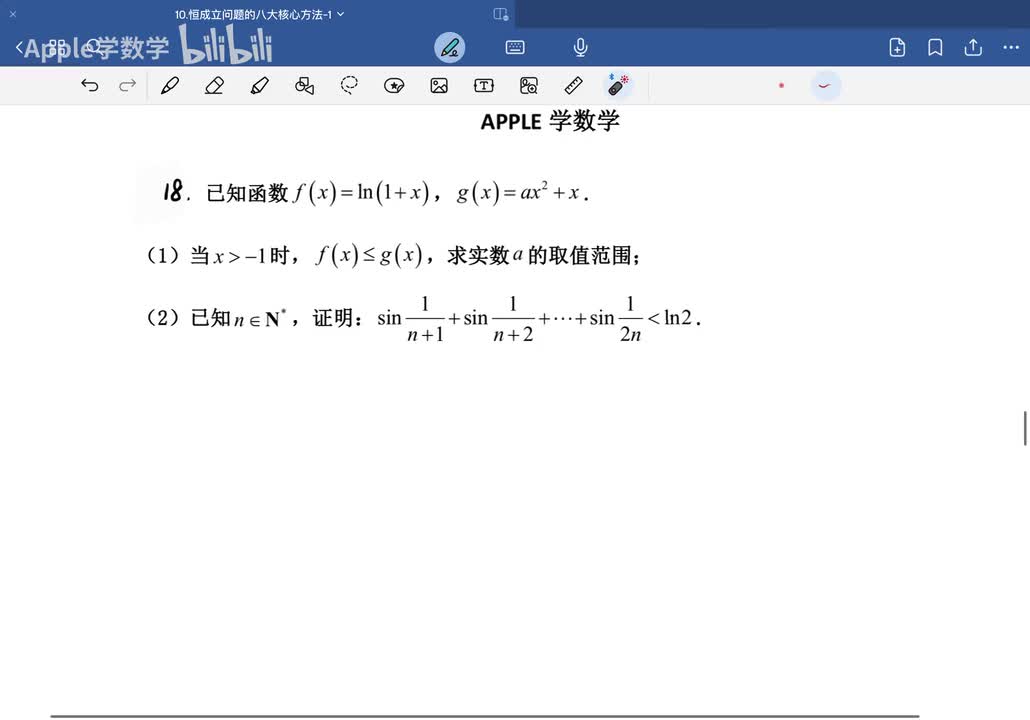1030x720 pixels.
Task: Select the pen tool
Action: click(170, 85)
